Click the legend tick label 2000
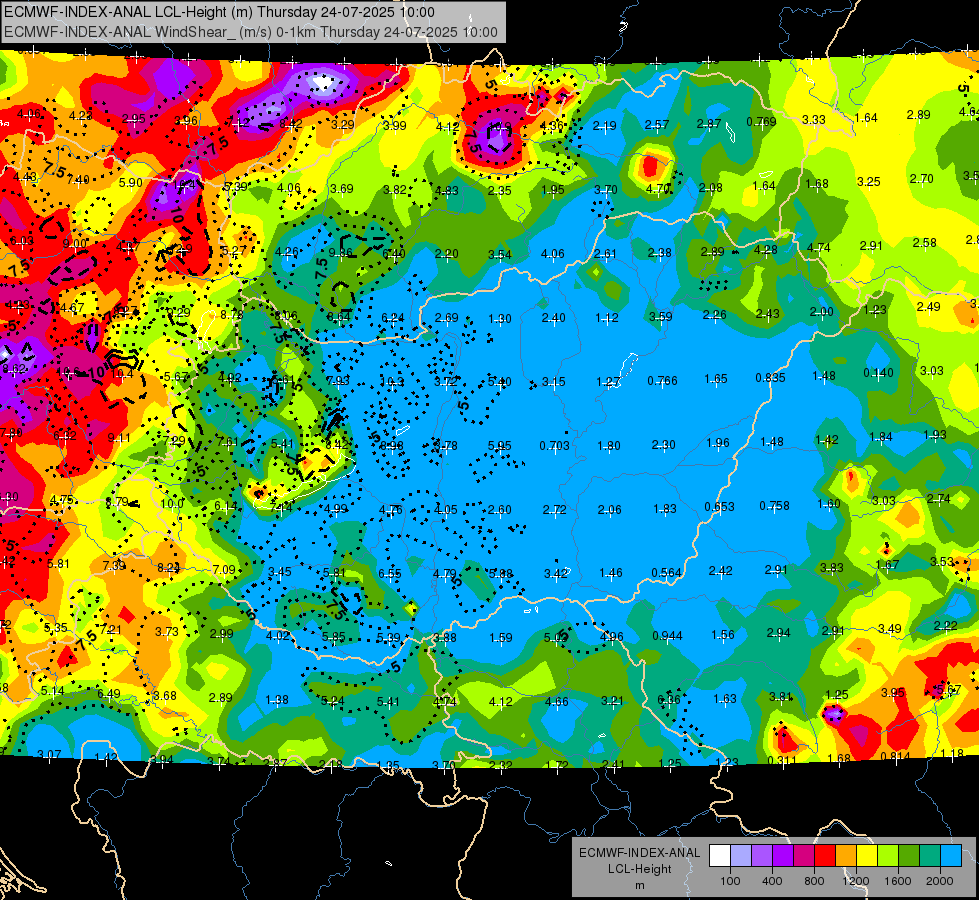Screen dimensions: 979x900 click(x=940, y=881)
